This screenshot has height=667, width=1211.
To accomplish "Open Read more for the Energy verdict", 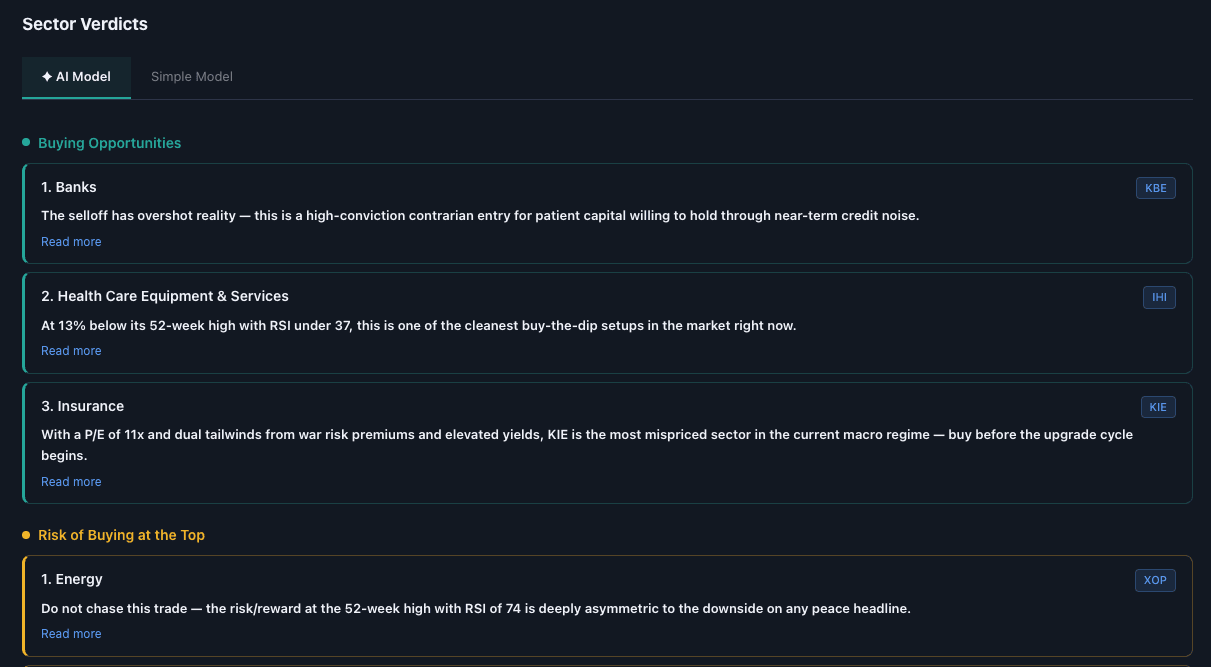I will click(x=71, y=633).
